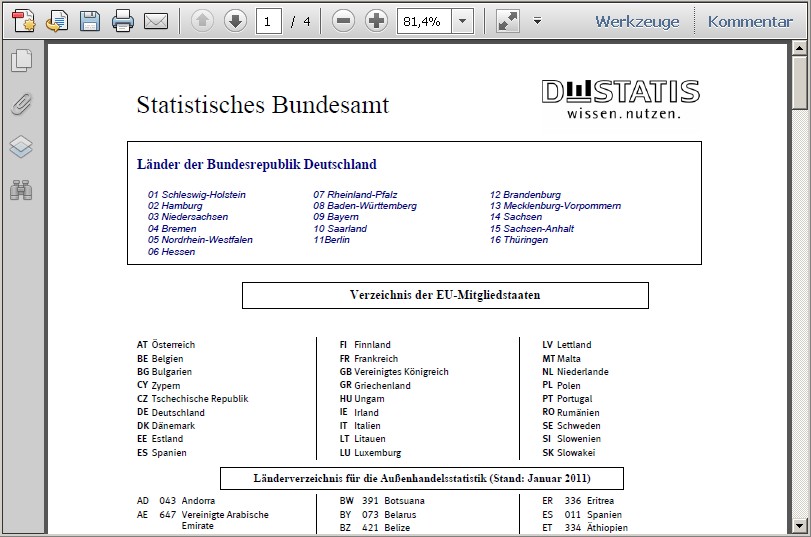Click '05 Nordrhein-Westfalen' entry
The image size is (811, 537).
click(200, 240)
